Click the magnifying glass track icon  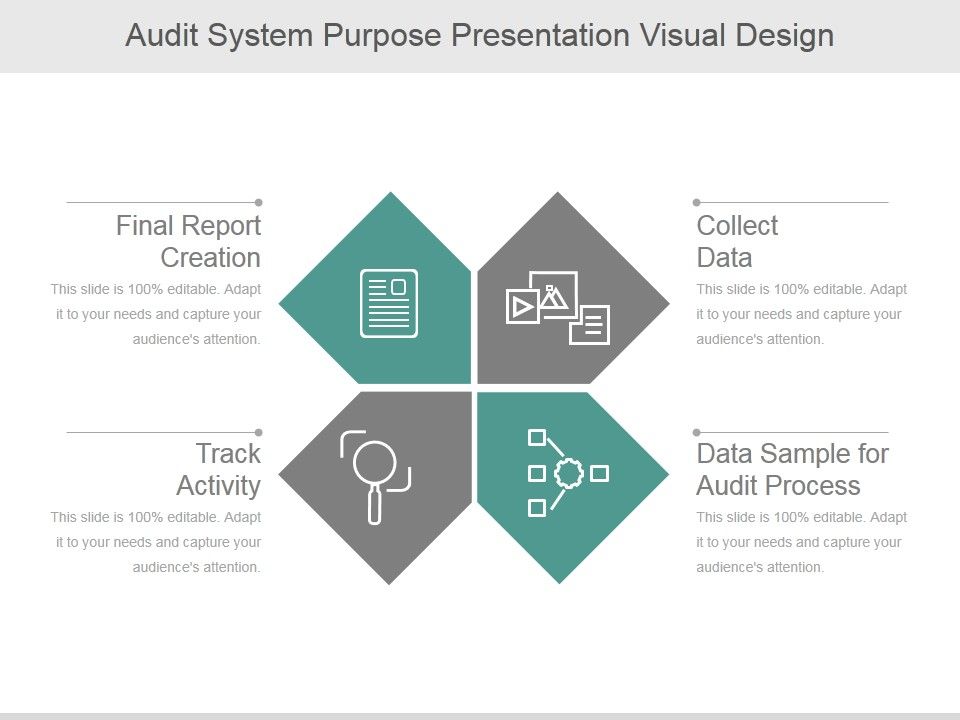pos(375,477)
